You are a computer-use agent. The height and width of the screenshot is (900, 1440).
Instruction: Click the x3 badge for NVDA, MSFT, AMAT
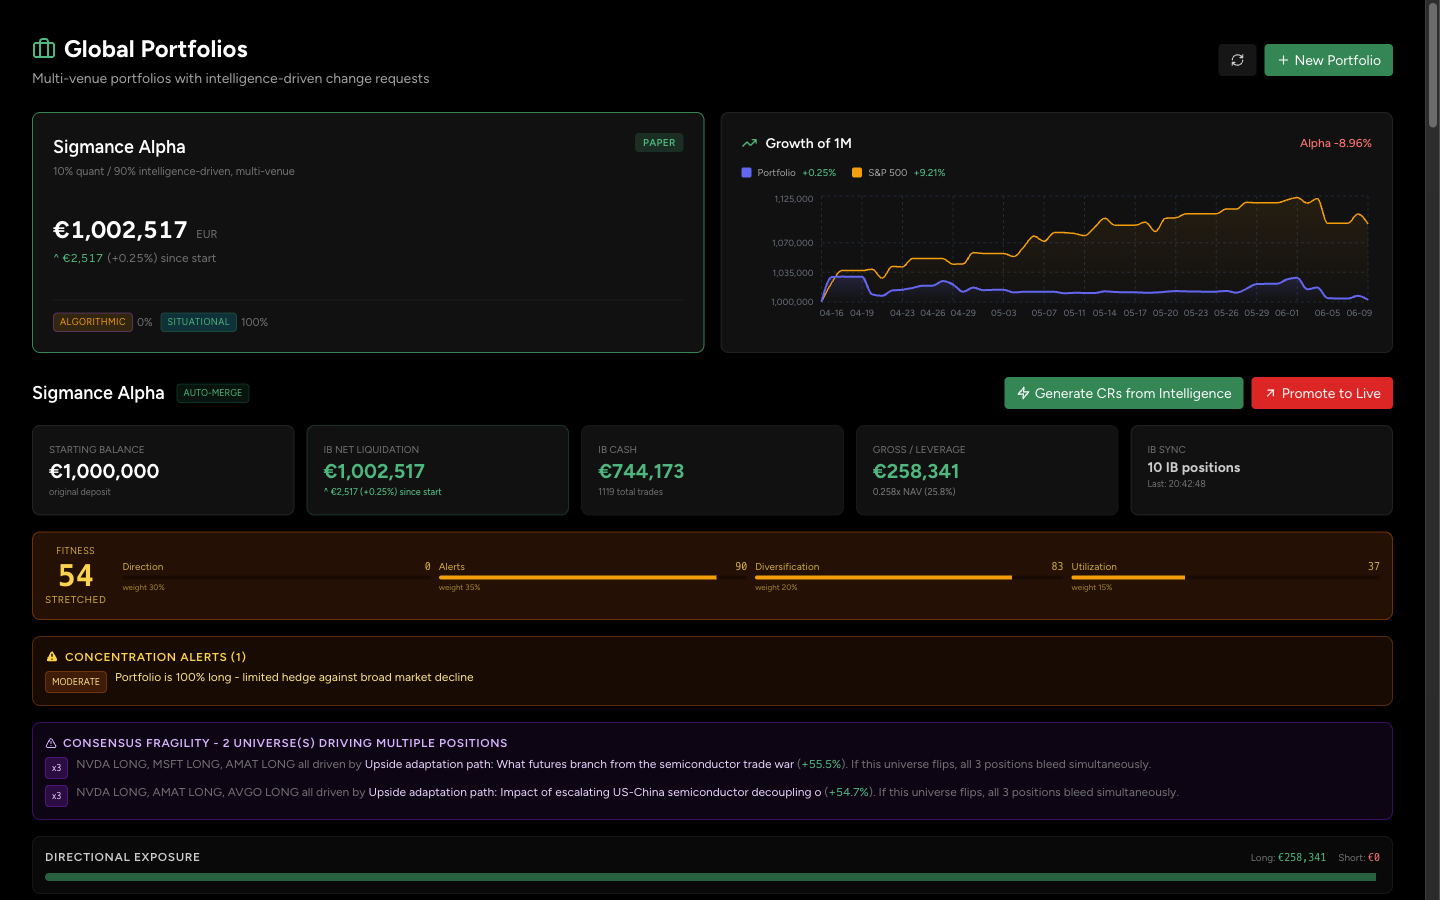pyautogui.click(x=56, y=768)
